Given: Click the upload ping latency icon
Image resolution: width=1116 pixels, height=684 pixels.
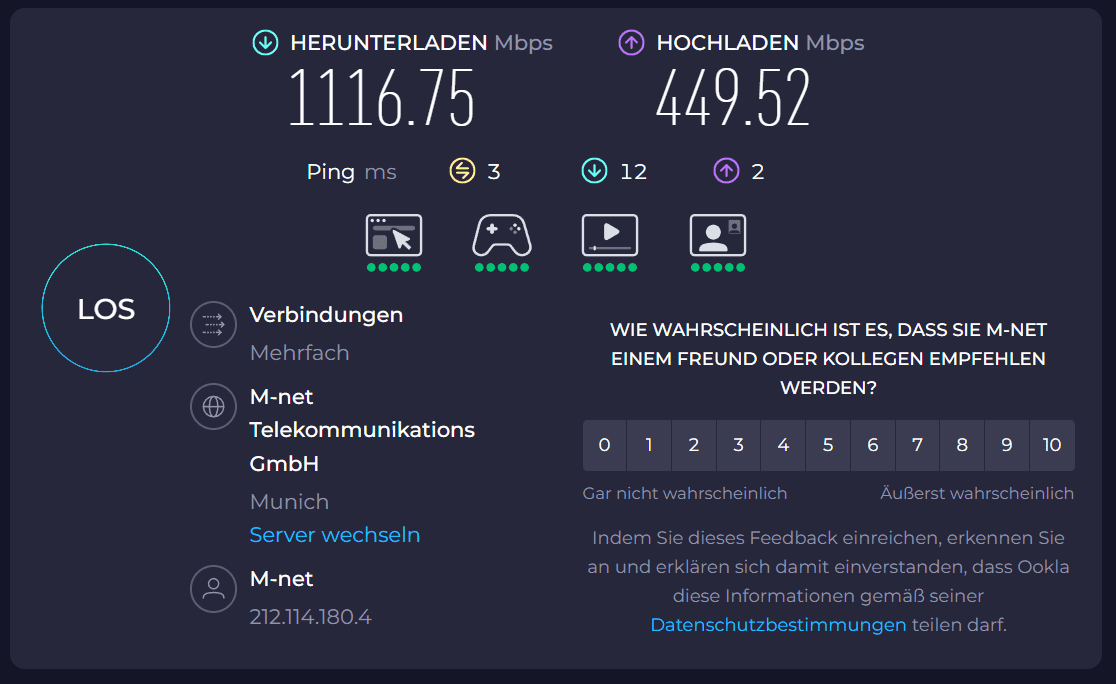Looking at the screenshot, I should tap(725, 172).
